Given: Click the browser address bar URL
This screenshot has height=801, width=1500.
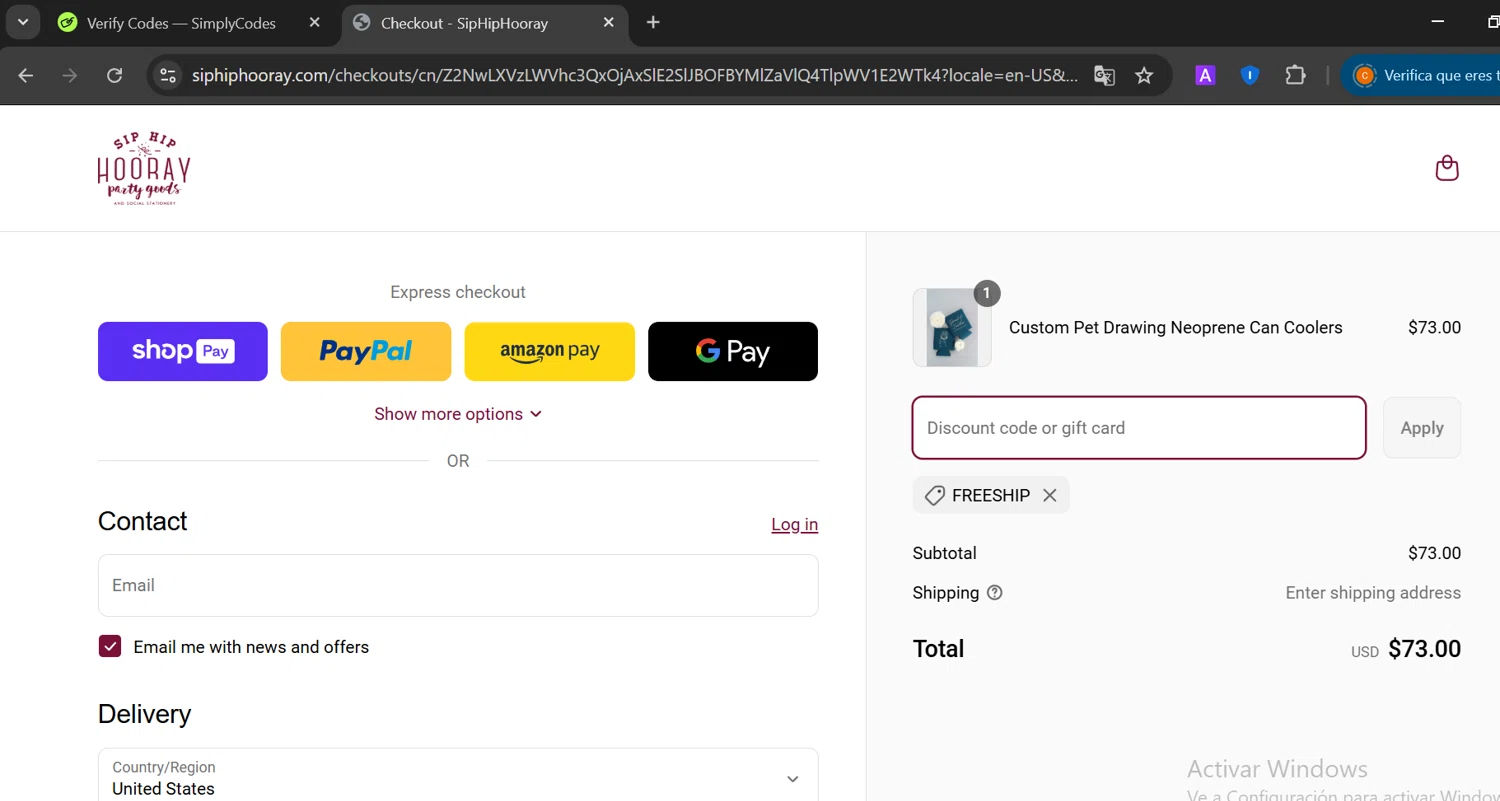Looking at the screenshot, I should (635, 75).
